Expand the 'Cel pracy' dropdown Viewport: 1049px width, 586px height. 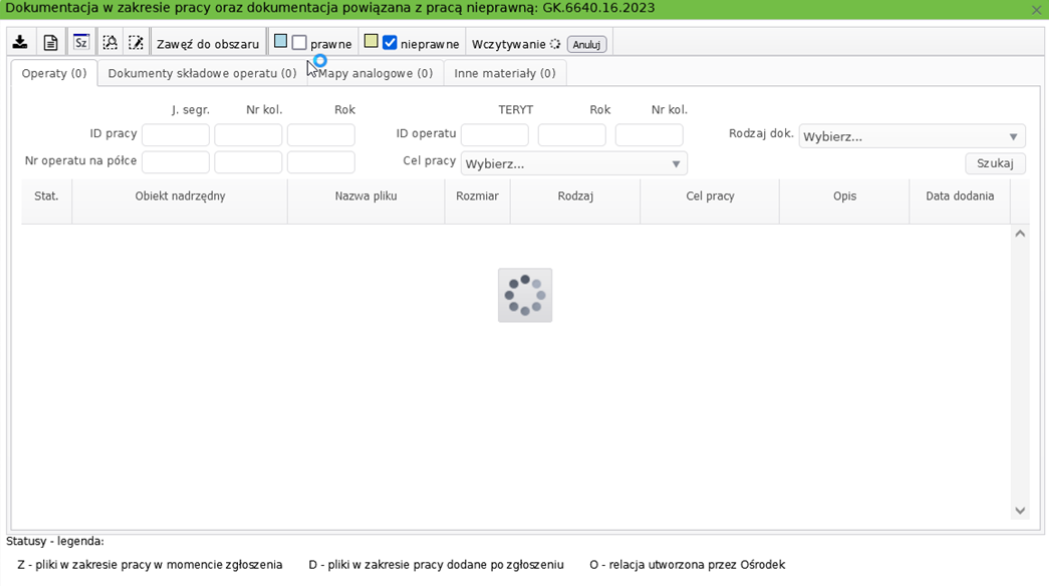pyautogui.click(x=573, y=164)
